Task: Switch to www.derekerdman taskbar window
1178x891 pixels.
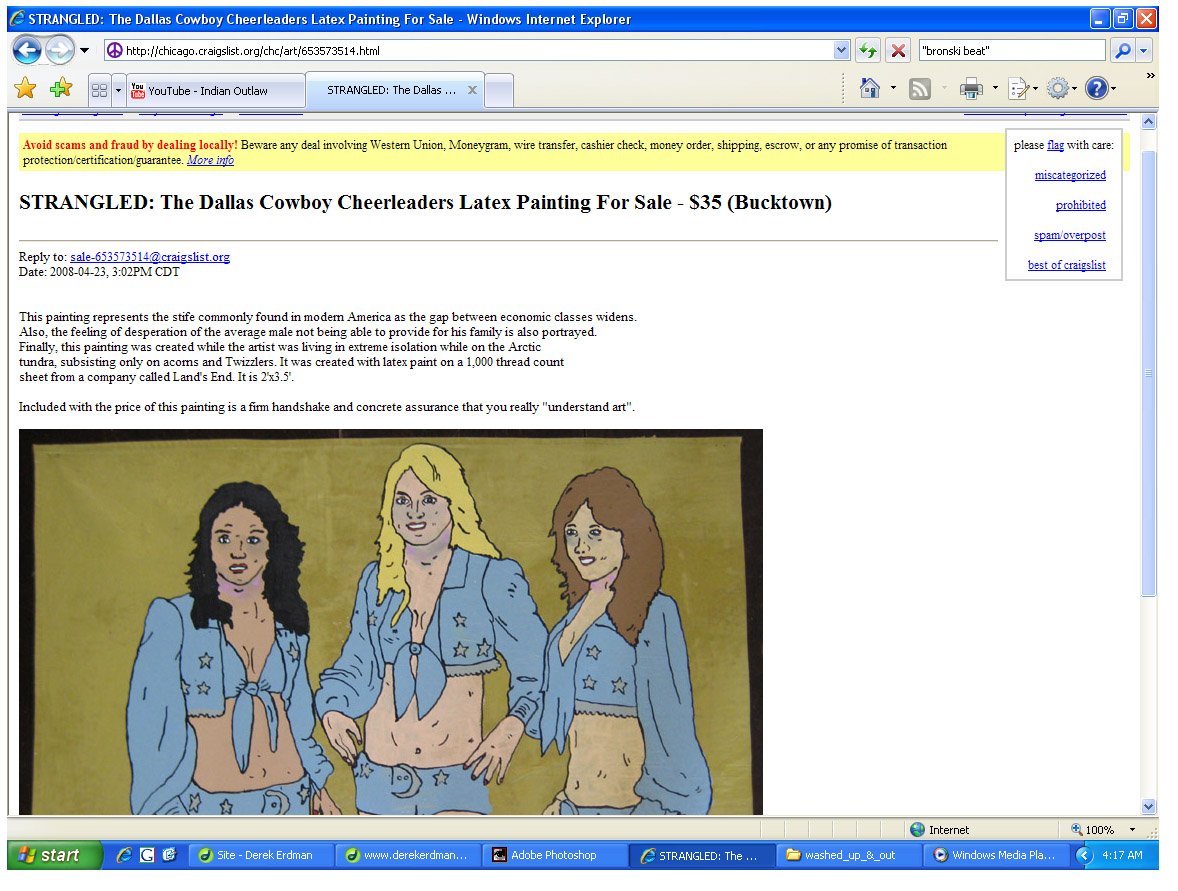Action: coord(409,855)
